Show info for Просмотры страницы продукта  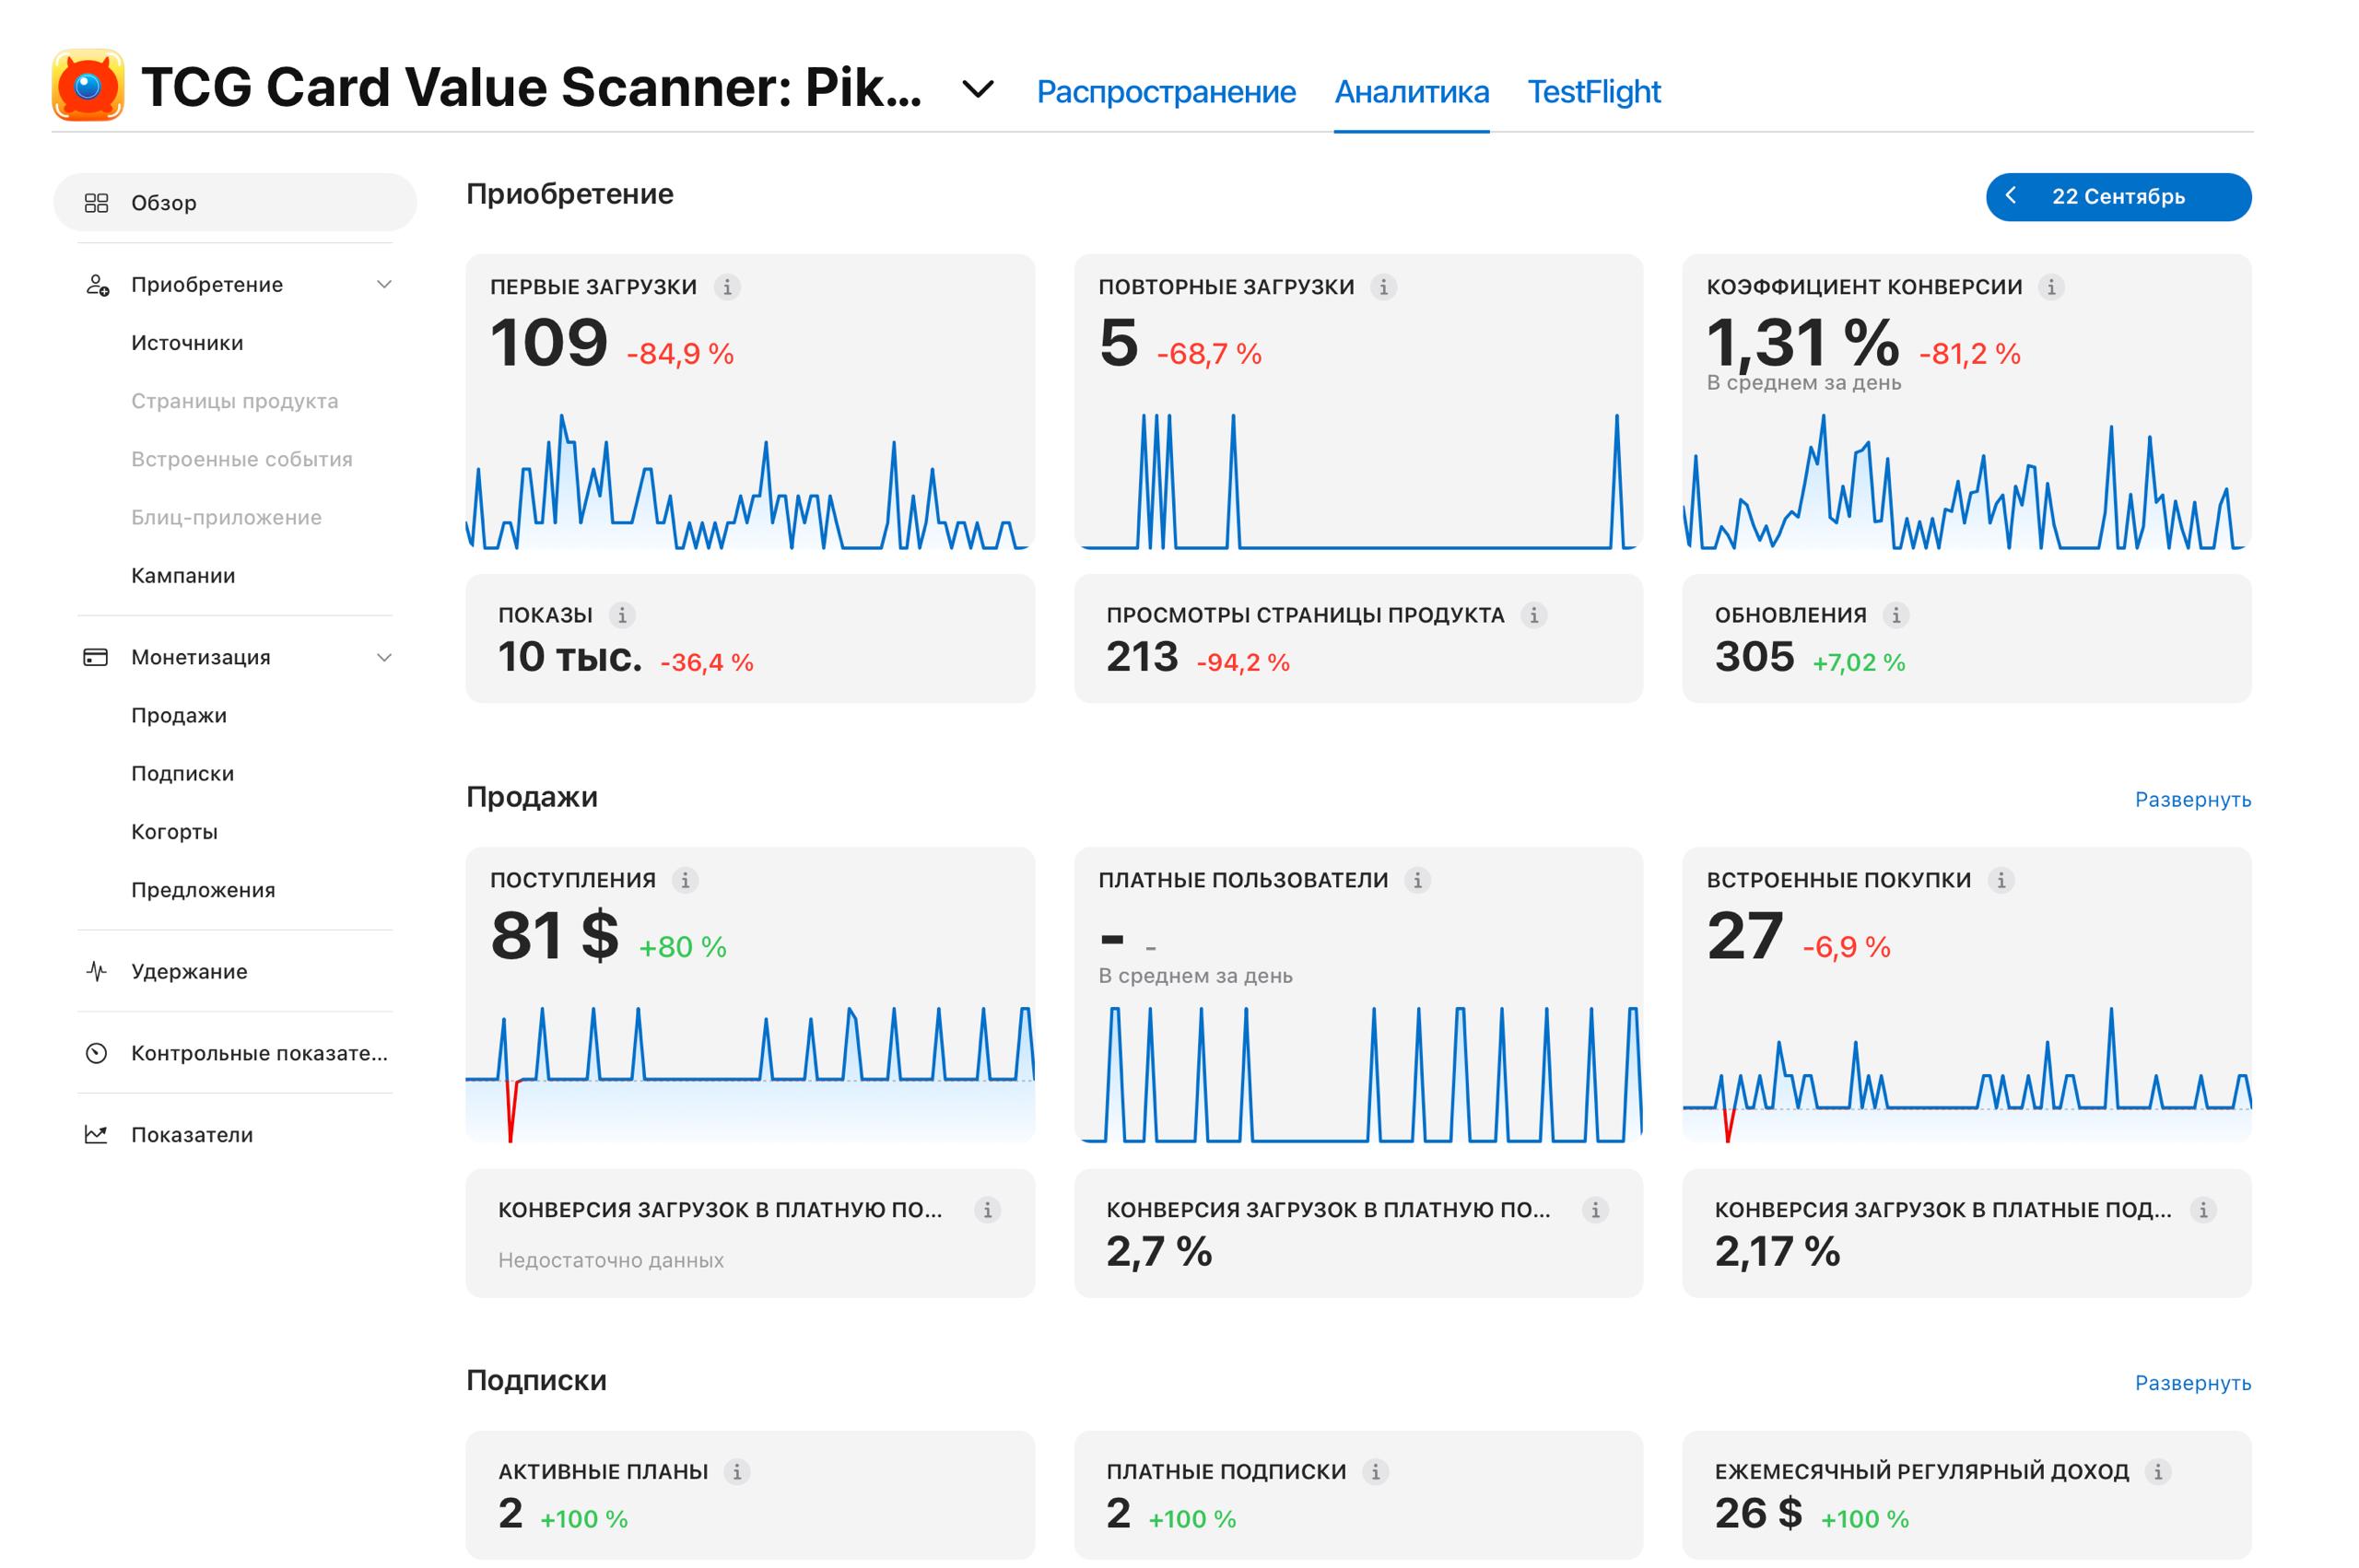pos(1533,616)
